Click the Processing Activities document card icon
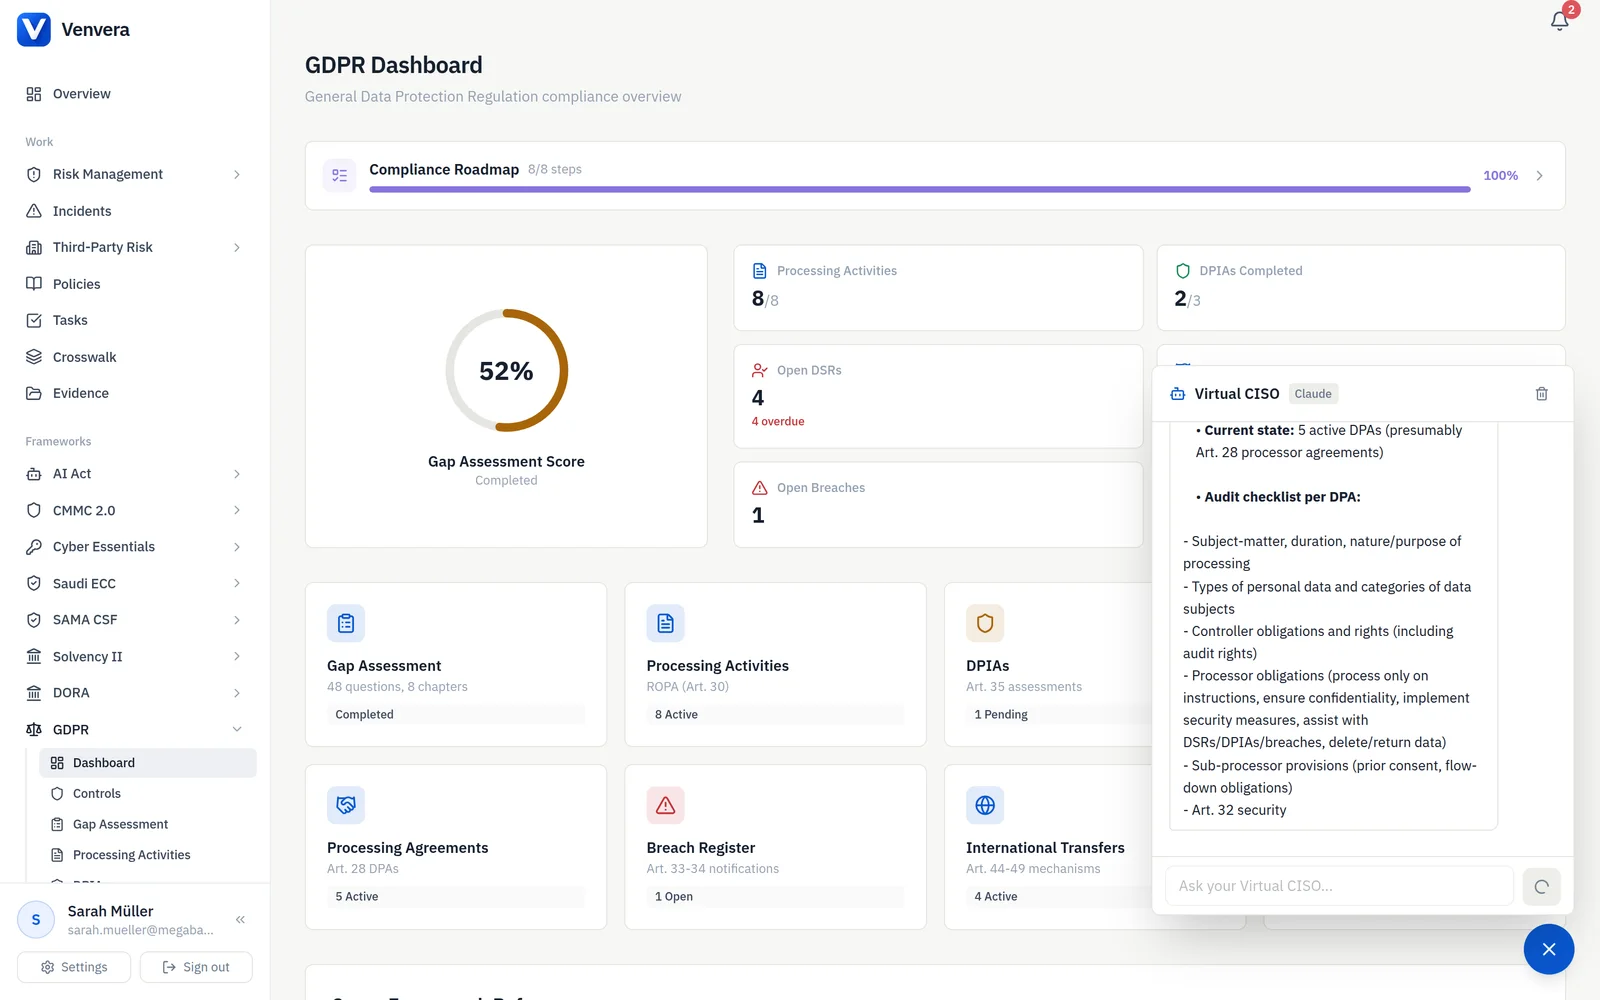 click(x=665, y=623)
